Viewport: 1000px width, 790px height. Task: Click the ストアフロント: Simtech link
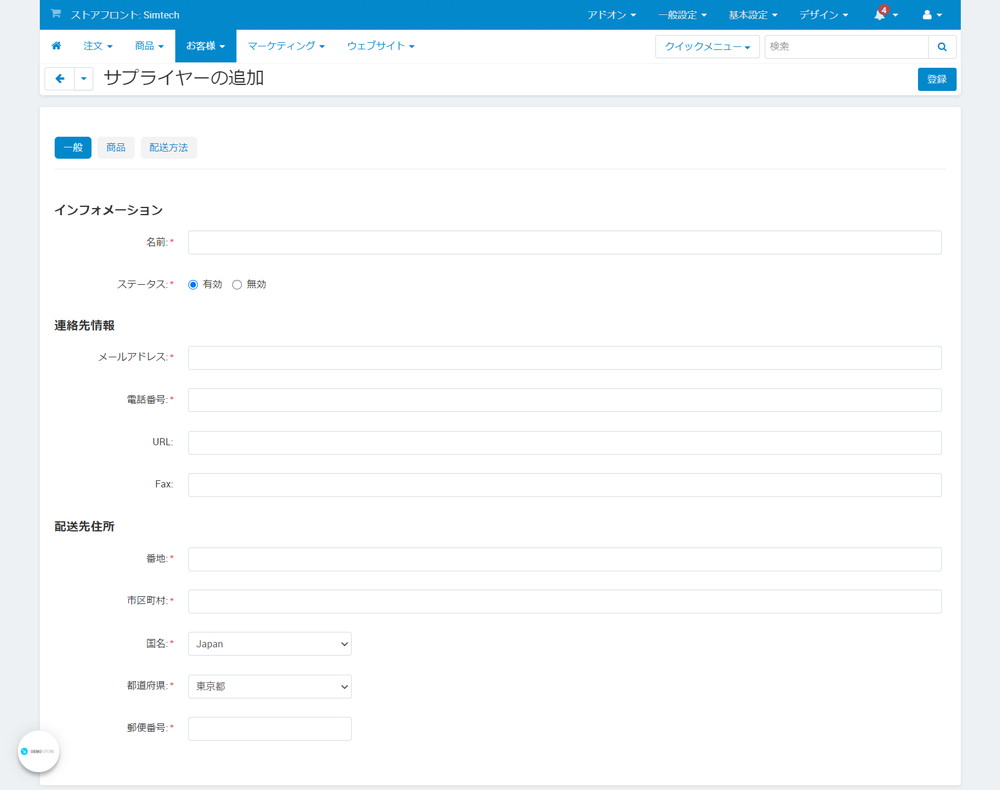[x=125, y=15]
